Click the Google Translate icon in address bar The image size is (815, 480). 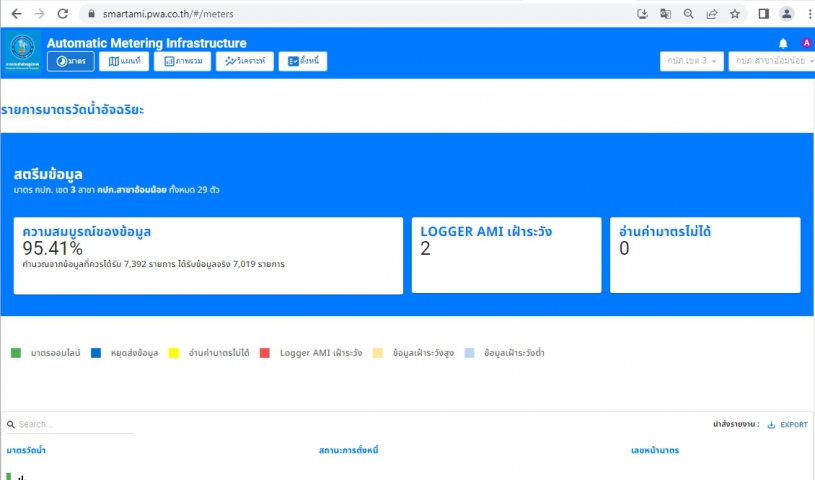pyautogui.click(x=665, y=14)
